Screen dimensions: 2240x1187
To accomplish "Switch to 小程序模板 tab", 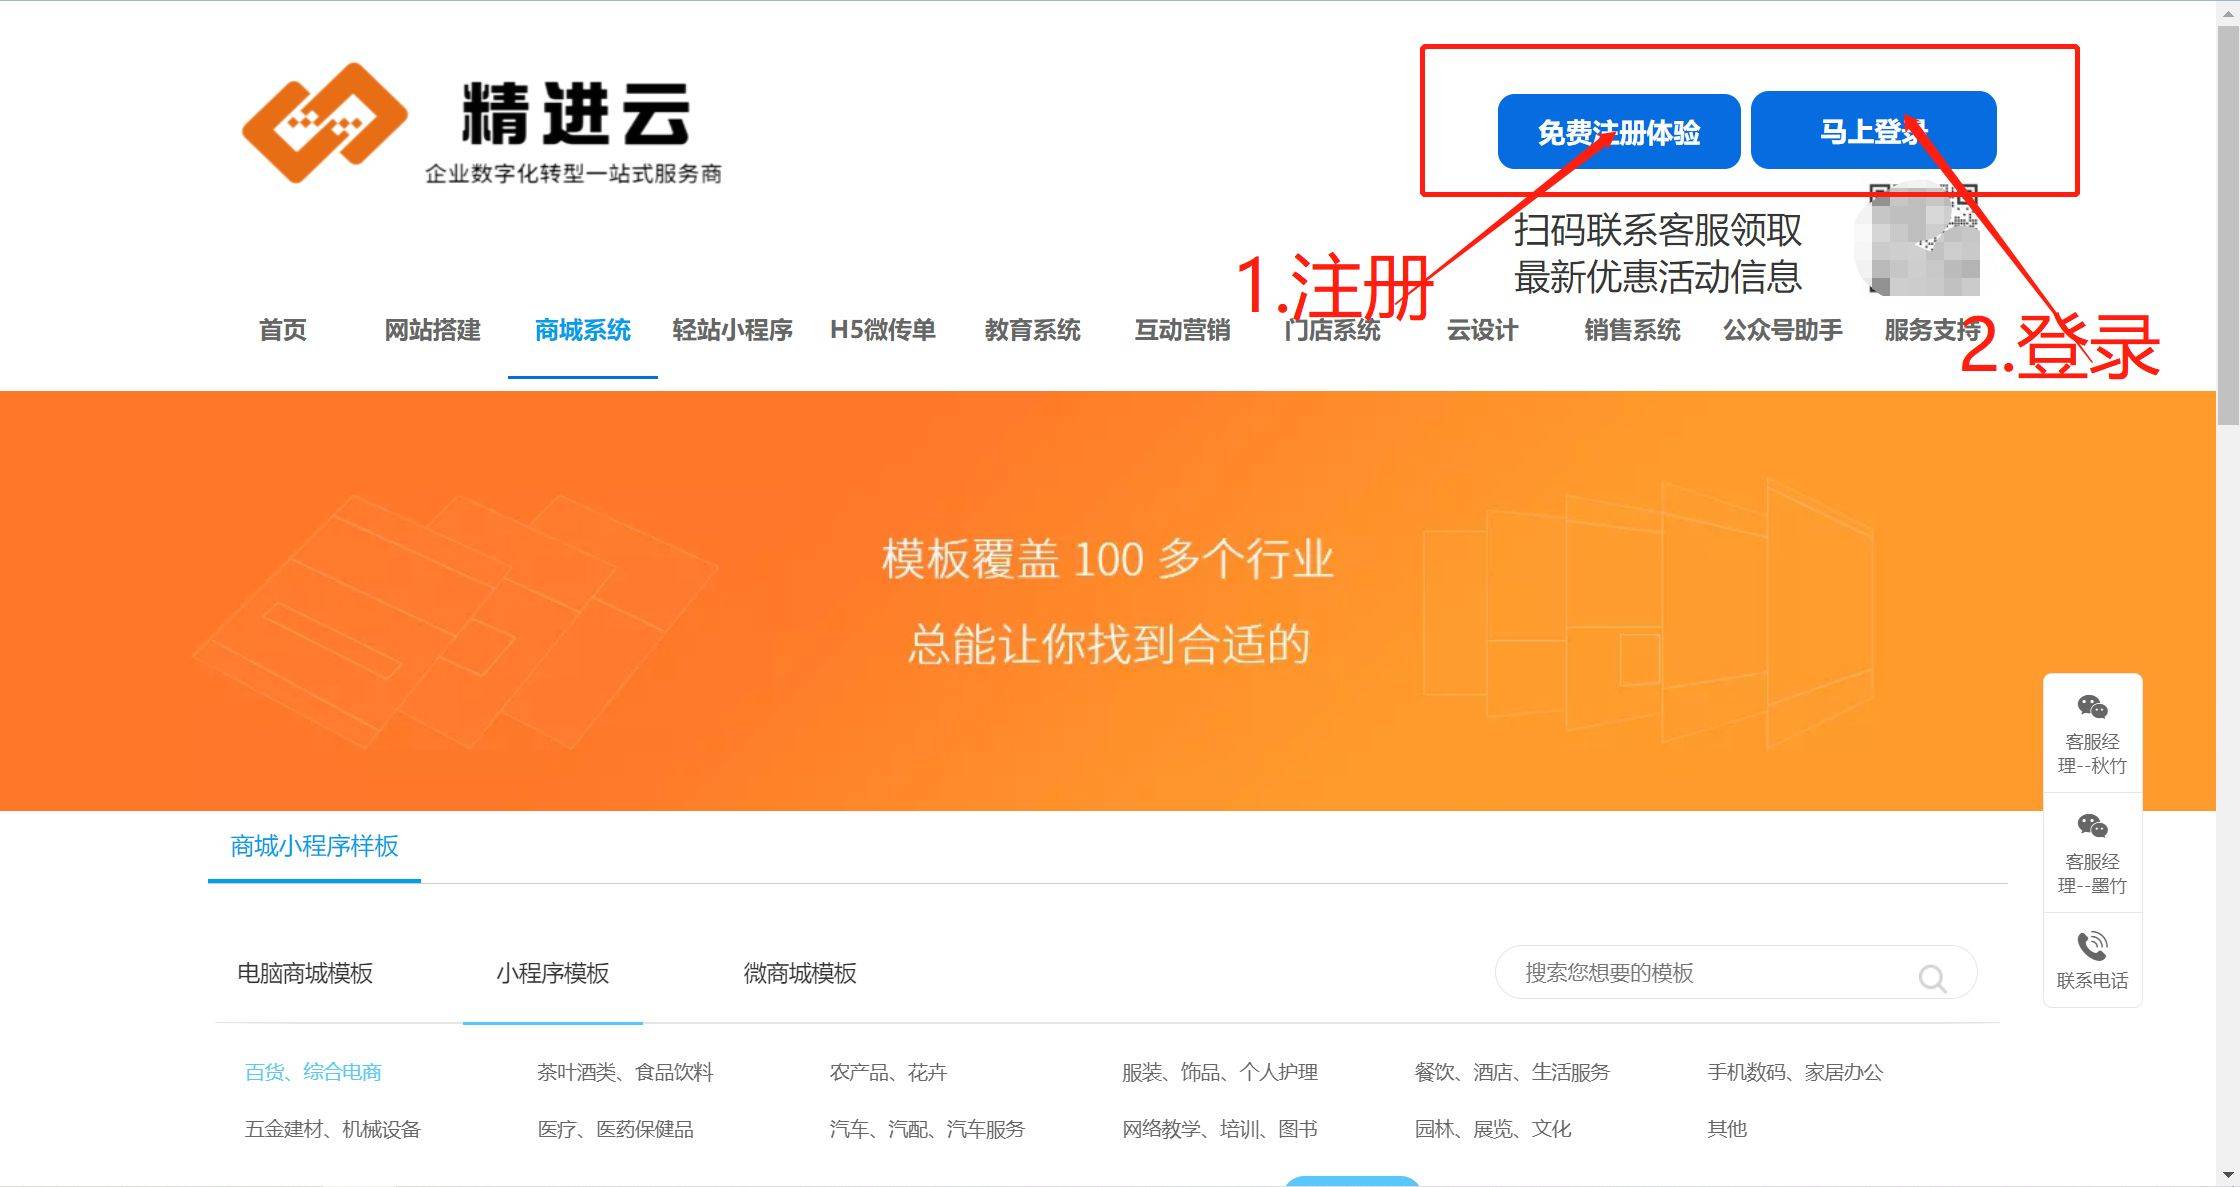I will 553,973.
